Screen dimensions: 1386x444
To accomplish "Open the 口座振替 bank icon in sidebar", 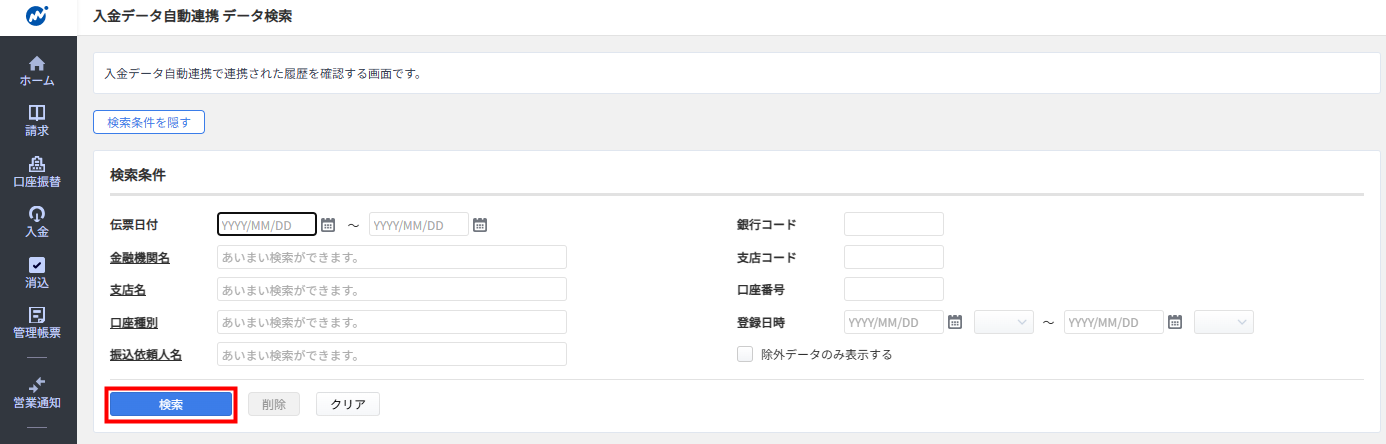I will point(37,164).
